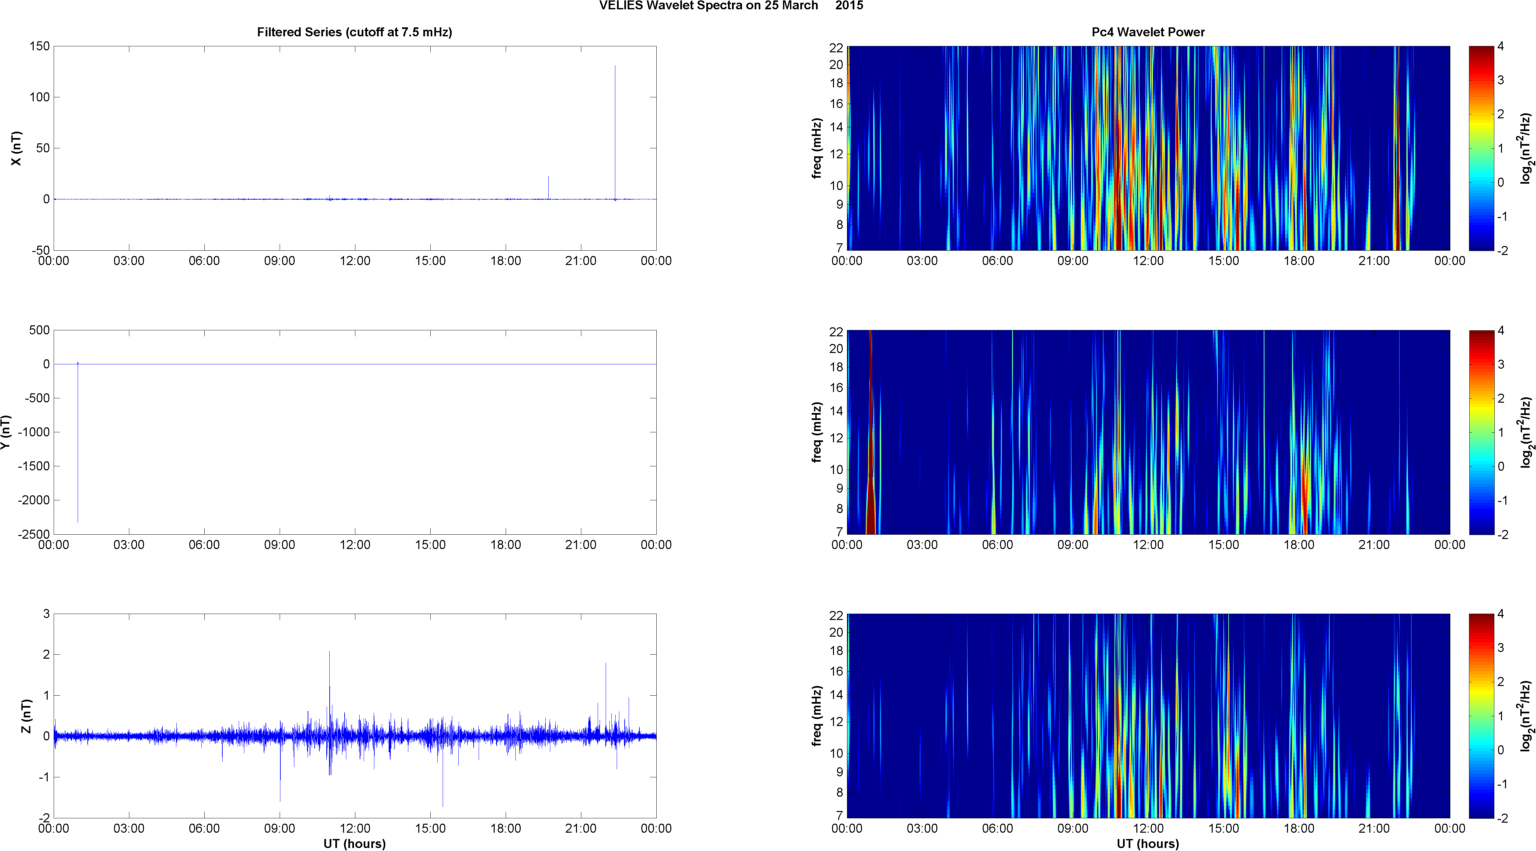
Task: Select the X (nT) axis label
Action: coord(16,148)
